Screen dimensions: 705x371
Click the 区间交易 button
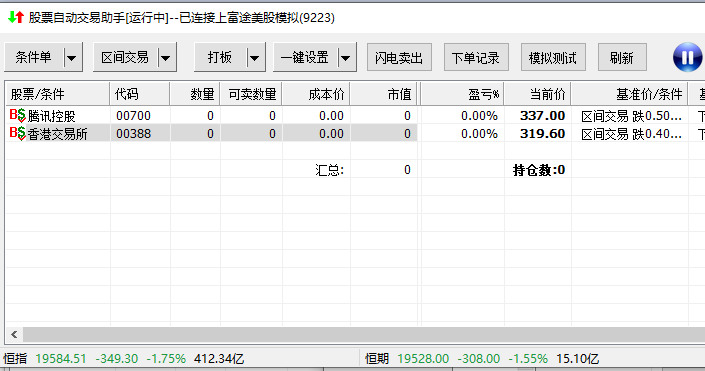(x=125, y=58)
